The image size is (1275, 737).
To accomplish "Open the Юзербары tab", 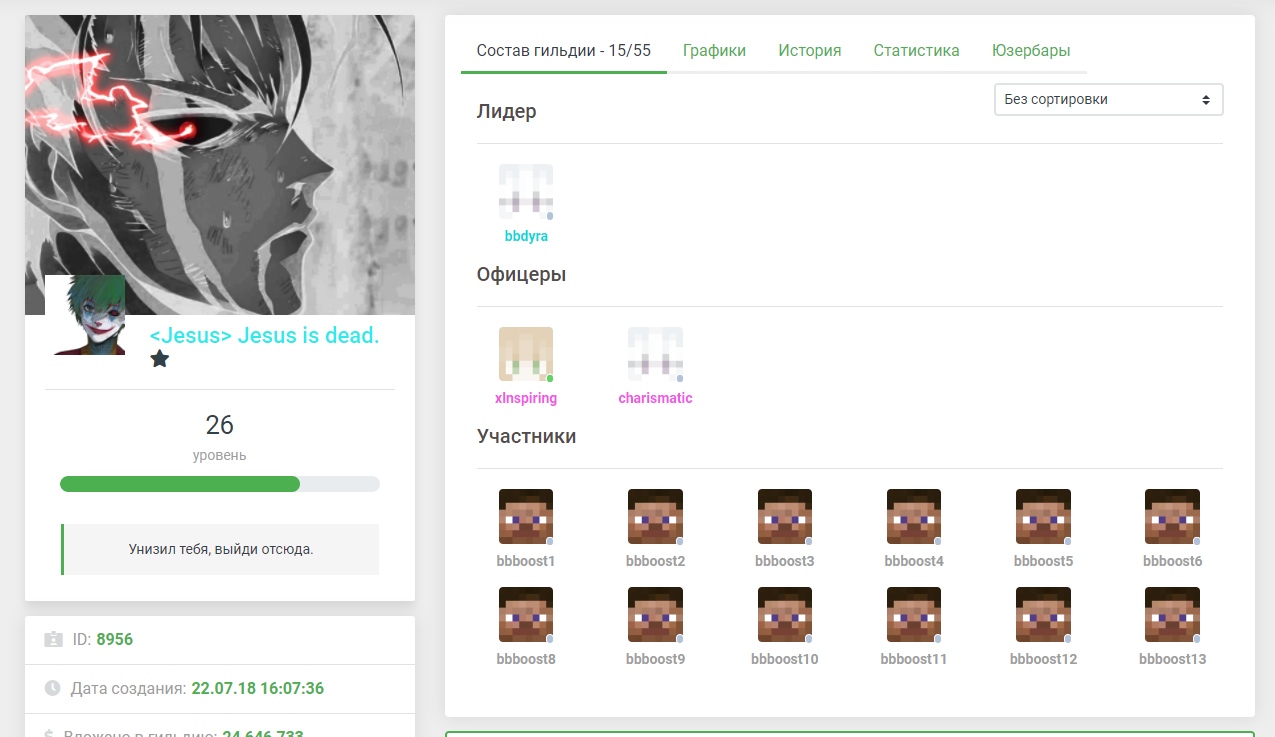I will click(x=1031, y=51).
